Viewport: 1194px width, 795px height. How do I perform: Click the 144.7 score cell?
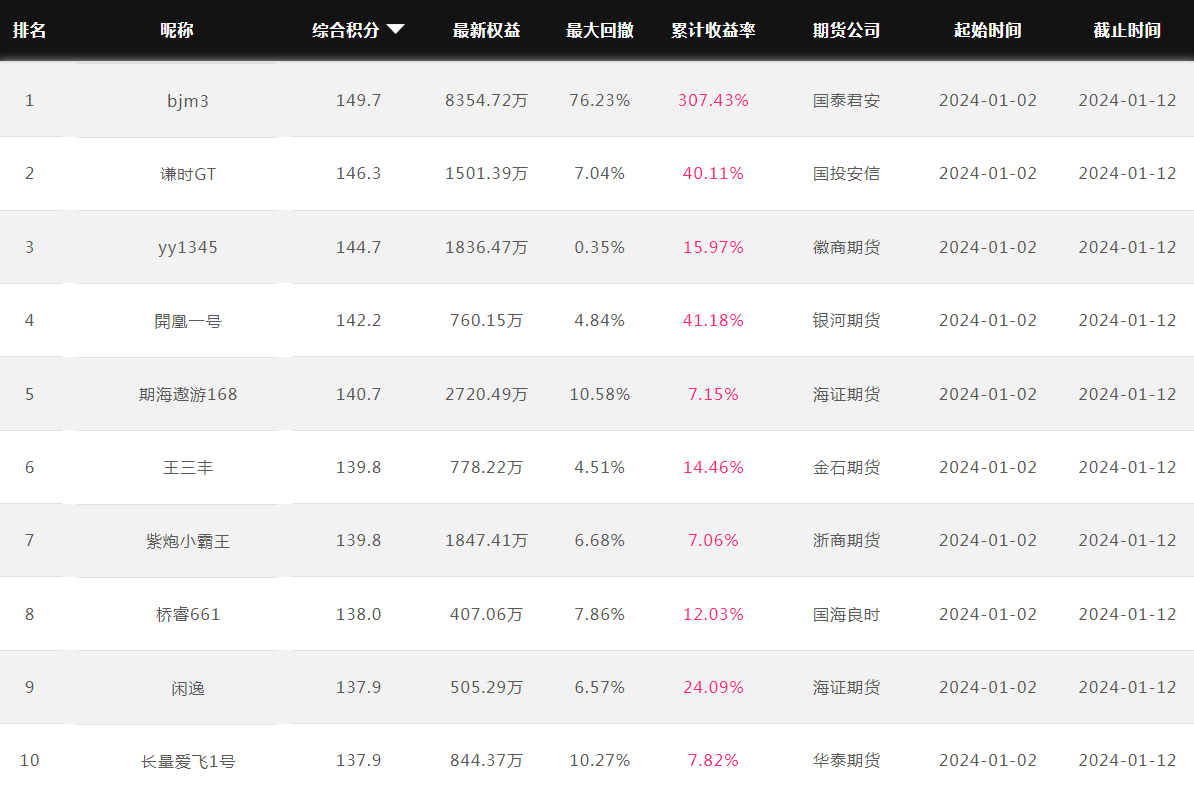(358, 247)
